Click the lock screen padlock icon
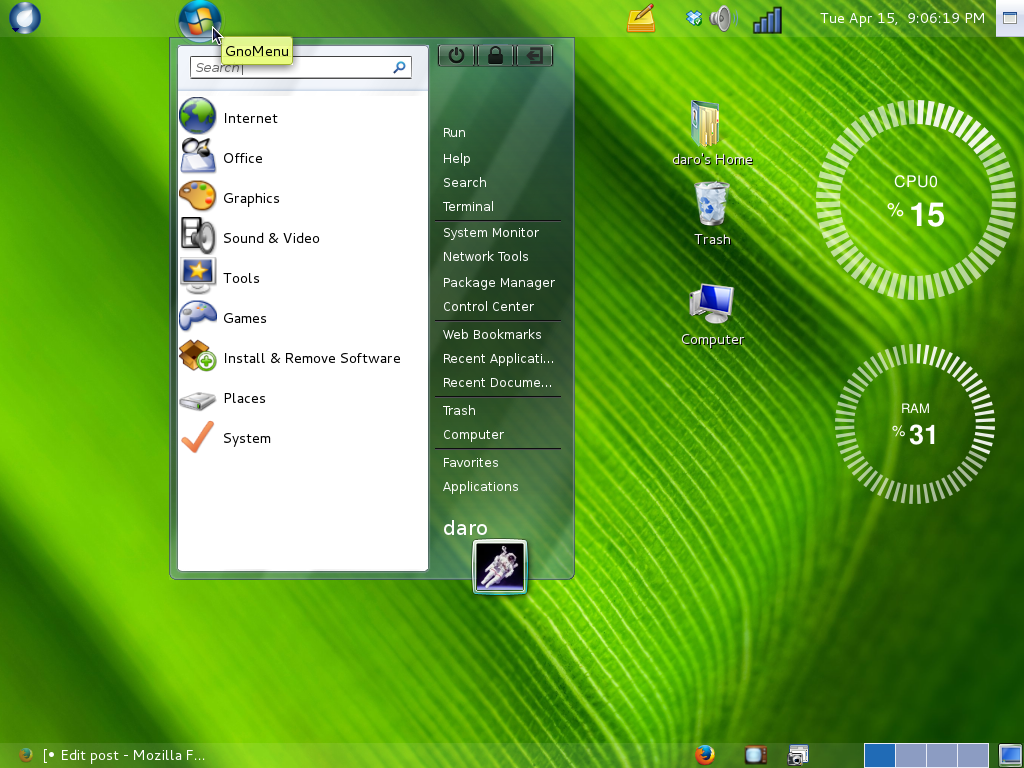This screenshot has height=768, width=1024. pyautogui.click(x=495, y=56)
